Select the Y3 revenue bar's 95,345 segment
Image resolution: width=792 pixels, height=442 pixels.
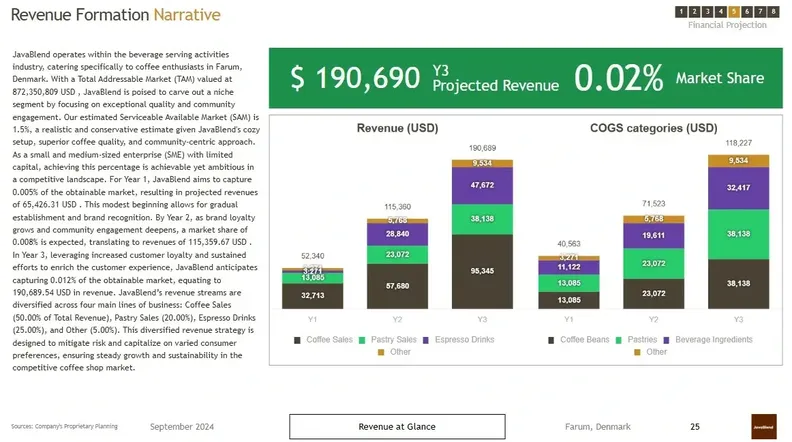coord(482,271)
